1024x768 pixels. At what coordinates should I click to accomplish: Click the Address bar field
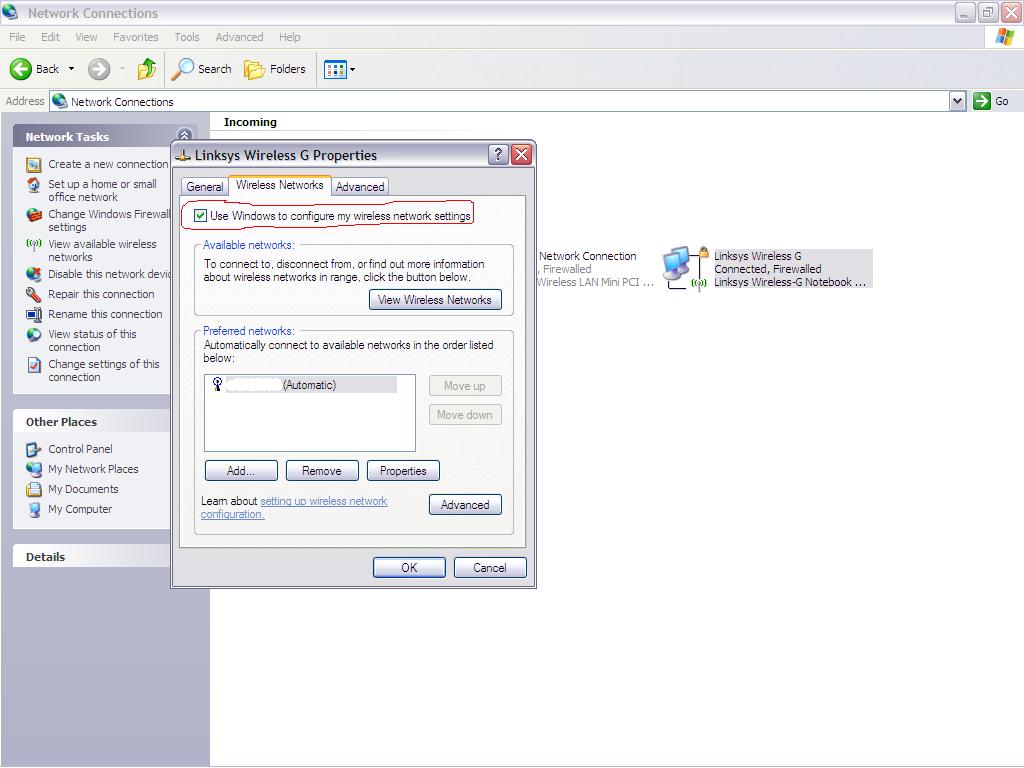point(500,101)
